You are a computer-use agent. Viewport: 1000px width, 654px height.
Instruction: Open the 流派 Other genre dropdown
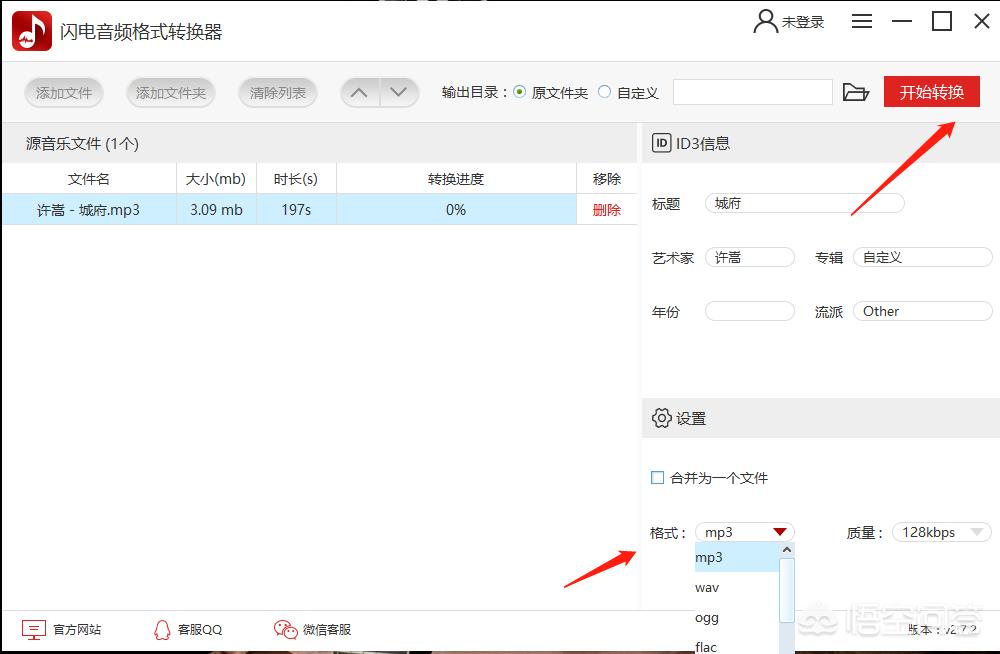[921, 311]
